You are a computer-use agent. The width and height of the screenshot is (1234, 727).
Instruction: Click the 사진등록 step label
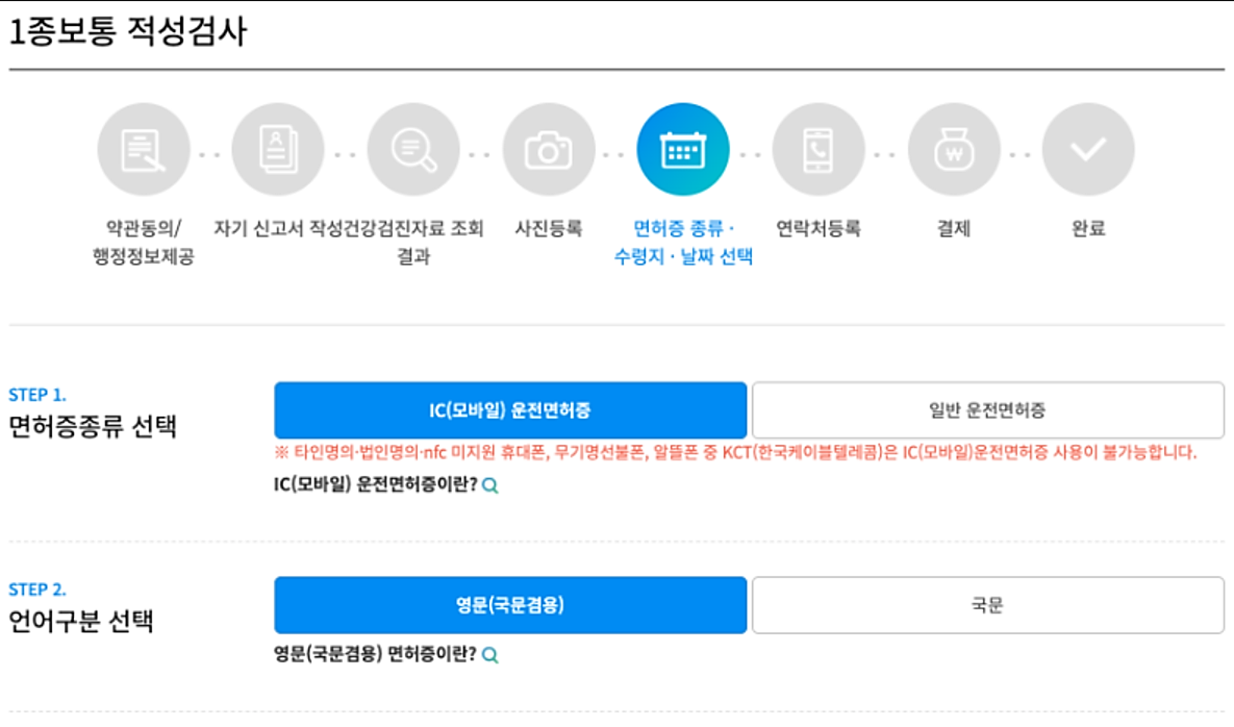click(549, 226)
